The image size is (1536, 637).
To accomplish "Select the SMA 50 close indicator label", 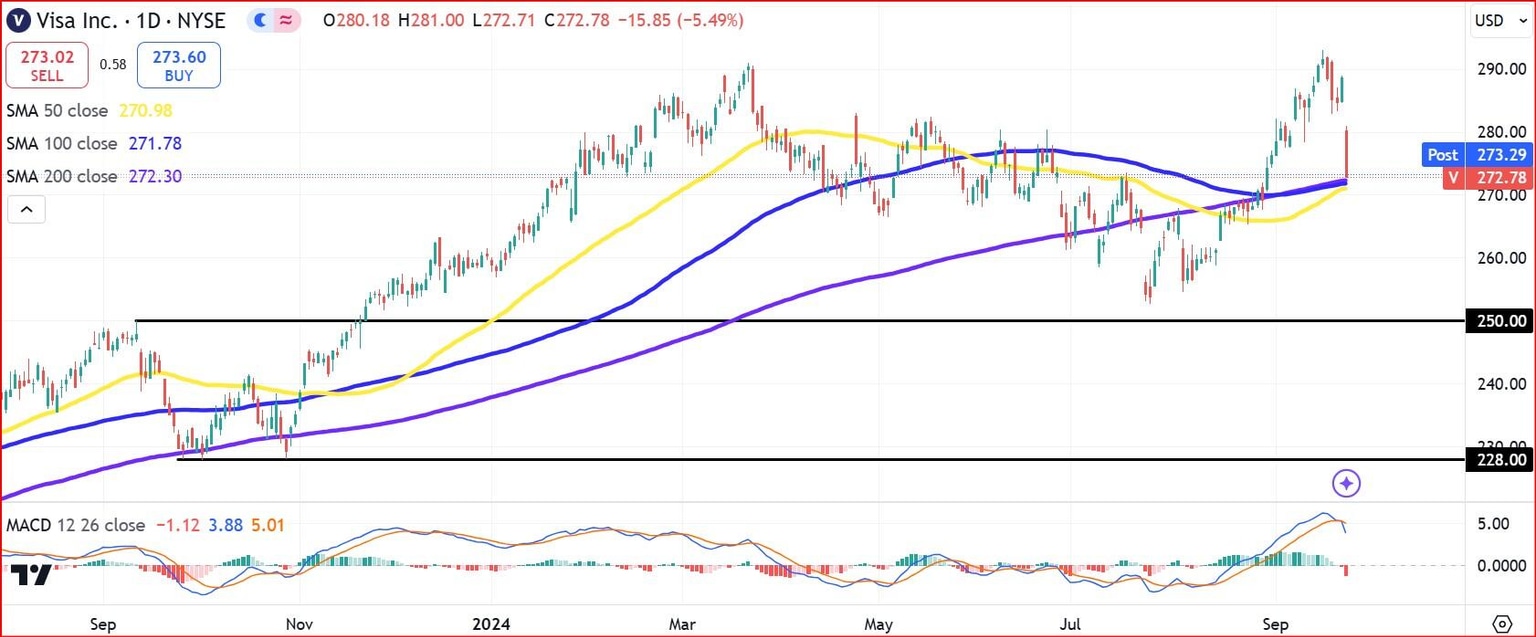I will (59, 111).
